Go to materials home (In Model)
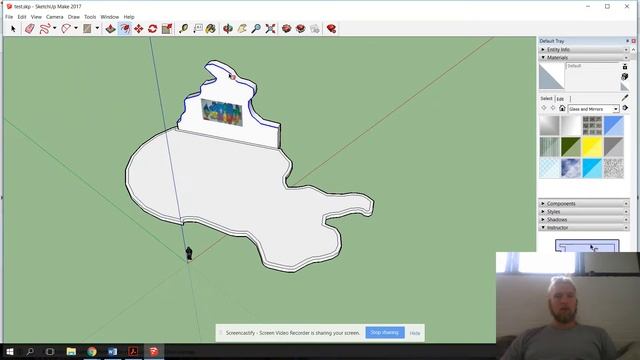This screenshot has height=360, width=640. click(562, 109)
